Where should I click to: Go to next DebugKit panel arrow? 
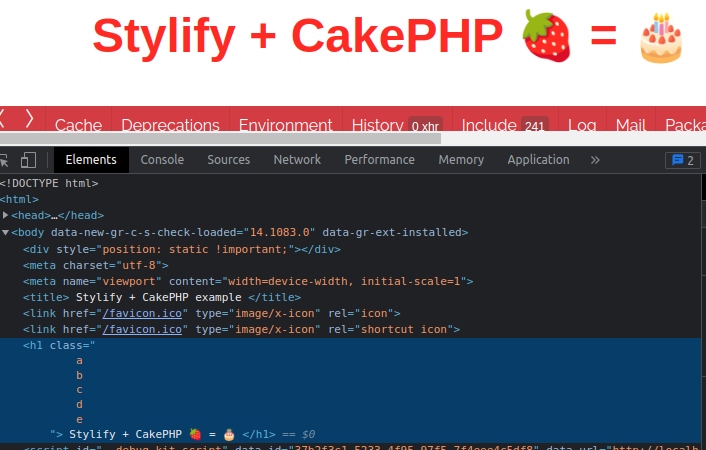coord(29,118)
